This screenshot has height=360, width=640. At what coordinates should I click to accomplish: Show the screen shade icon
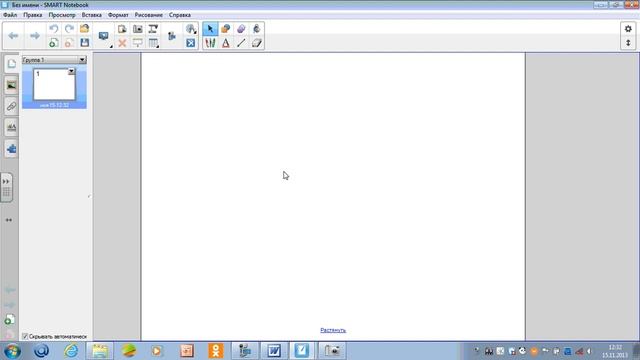pyautogui.click(x=138, y=43)
